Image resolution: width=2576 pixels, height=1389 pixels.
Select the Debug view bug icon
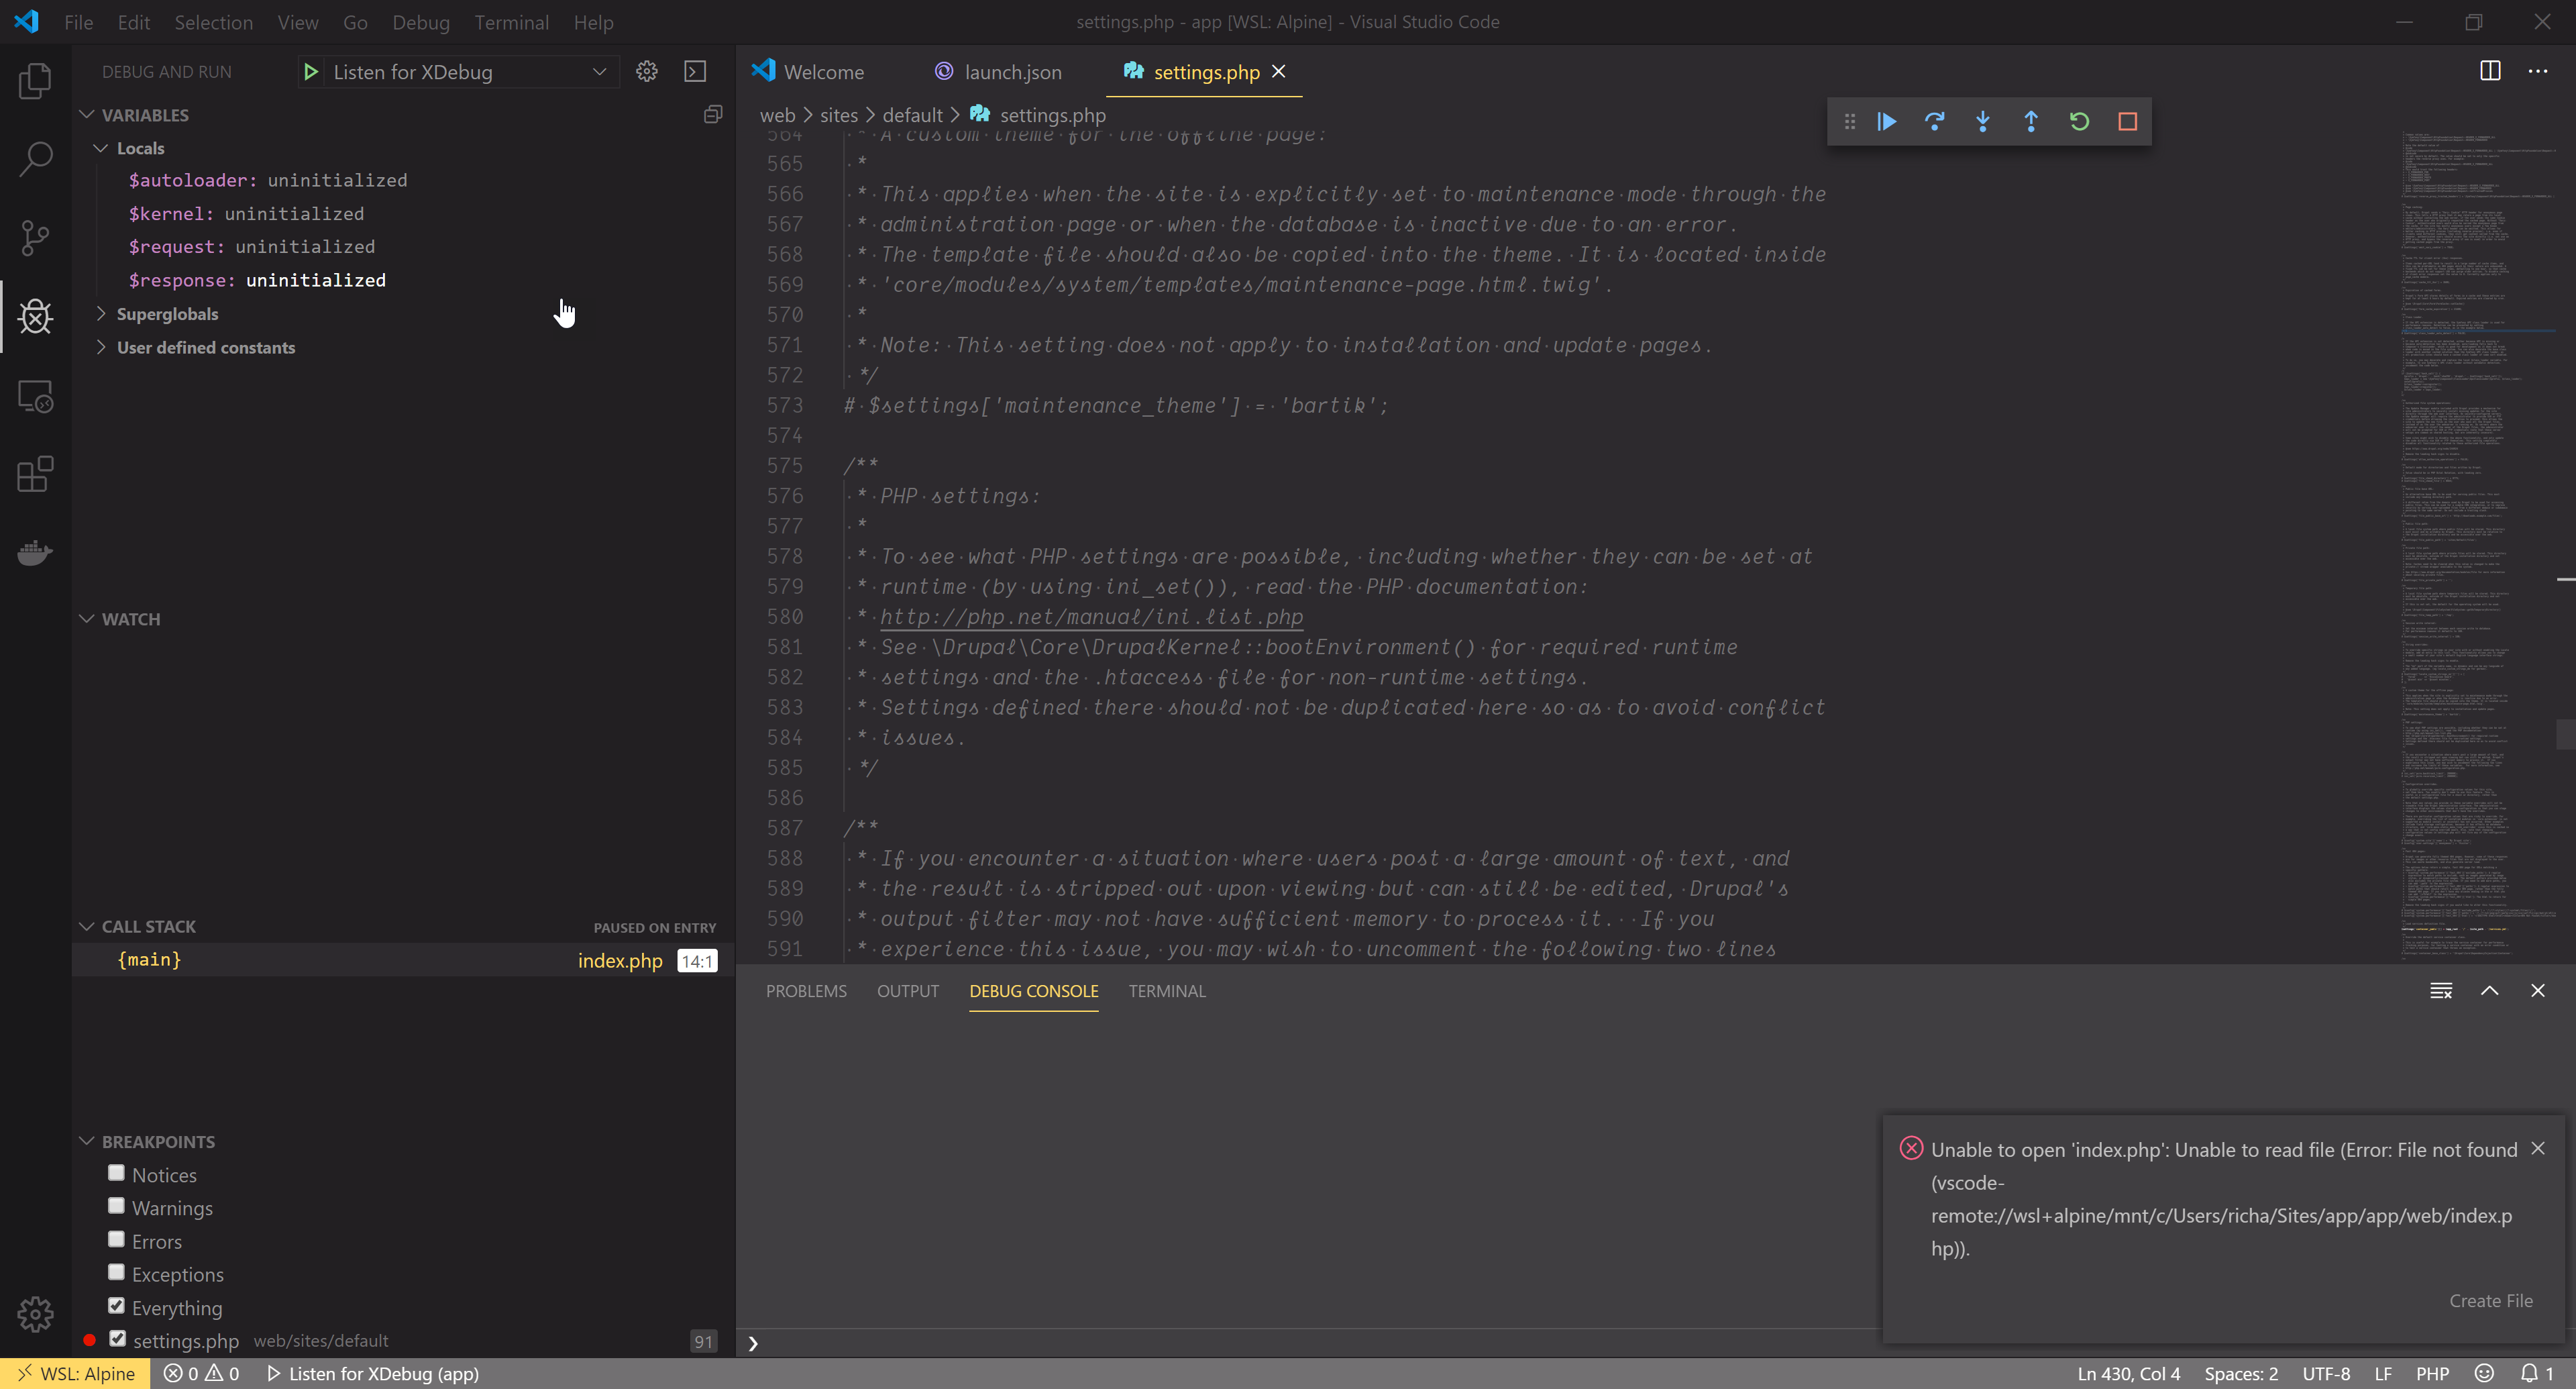[x=35, y=317]
